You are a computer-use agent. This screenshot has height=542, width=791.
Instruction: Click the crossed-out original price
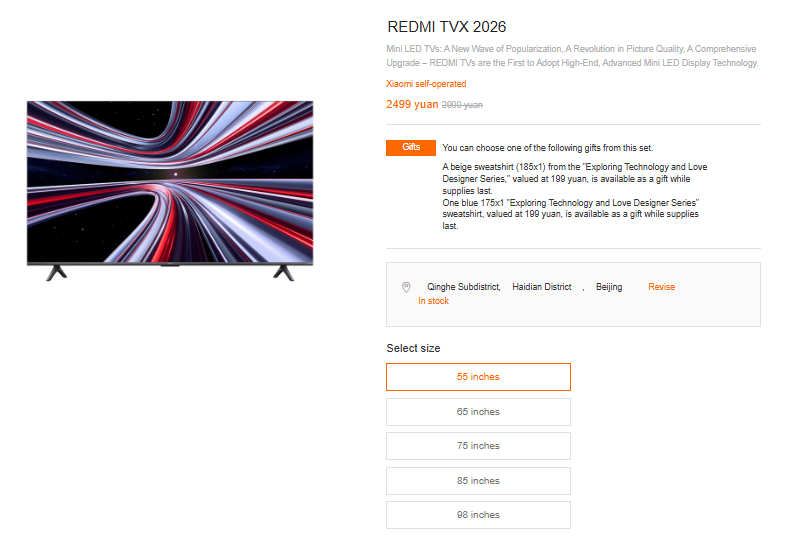tap(462, 105)
